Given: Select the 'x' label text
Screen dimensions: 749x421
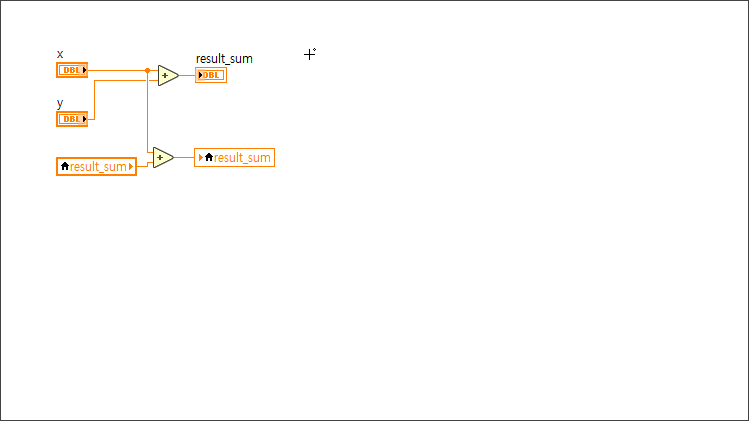Looking at the screenshot, I should coord(60,54).
